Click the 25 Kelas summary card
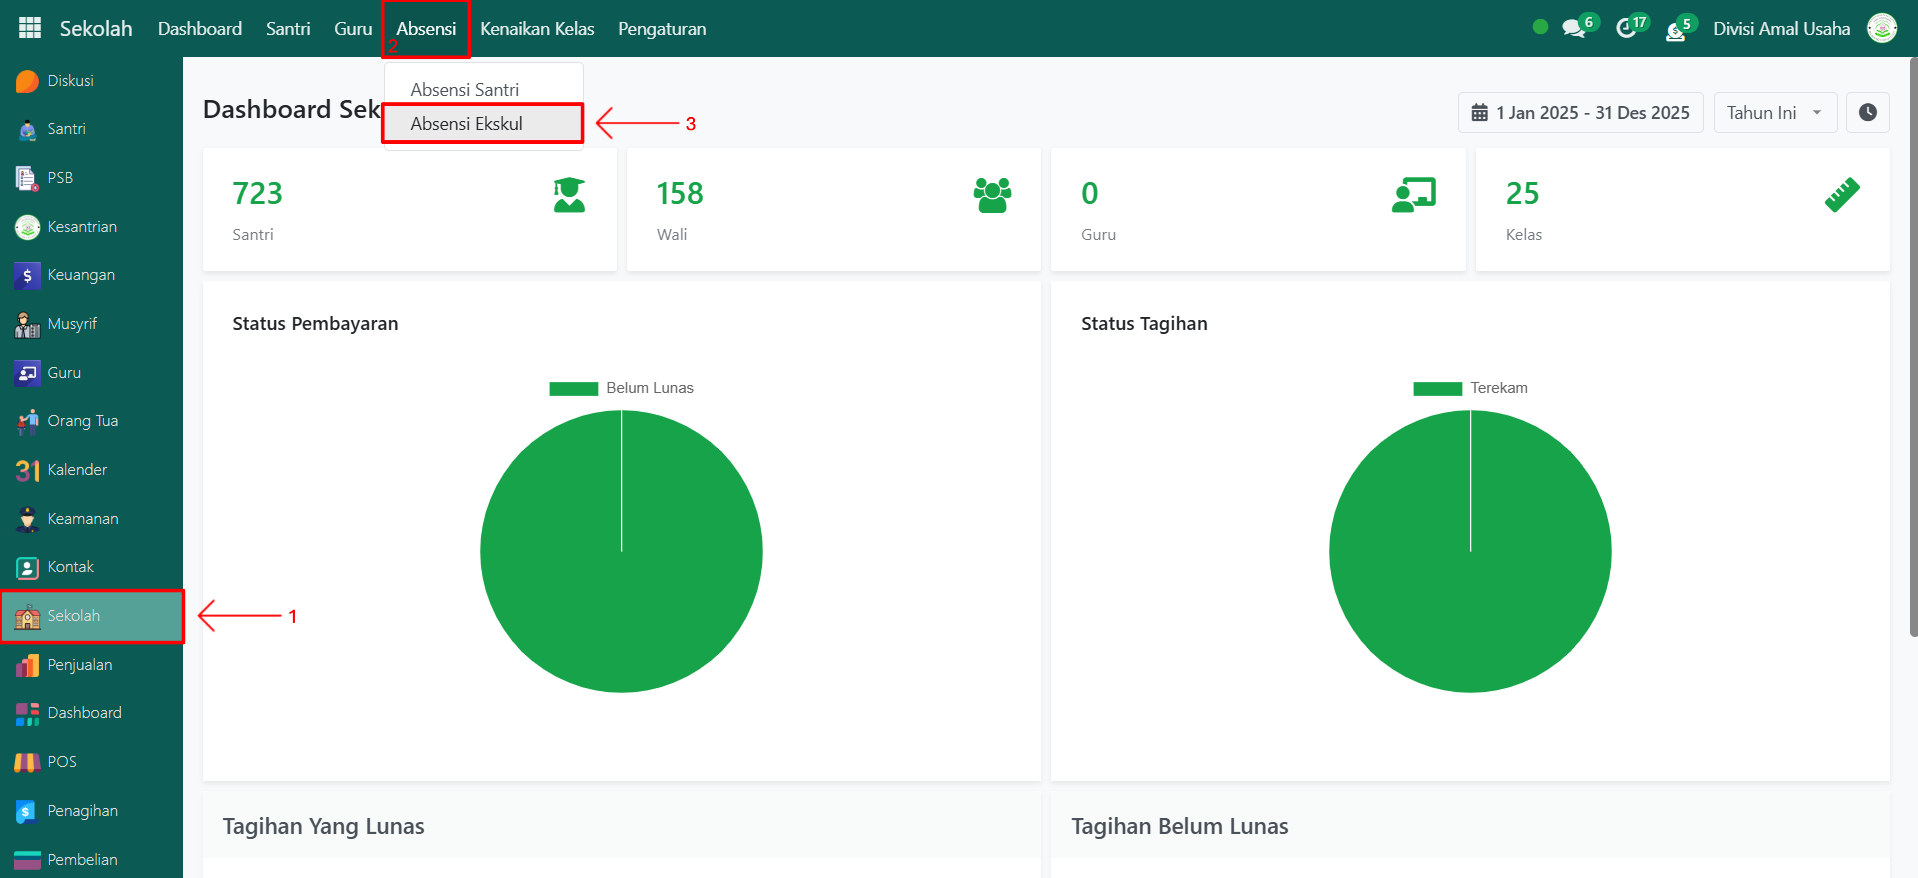The image size is (1918, 878). click(1681, 209)
